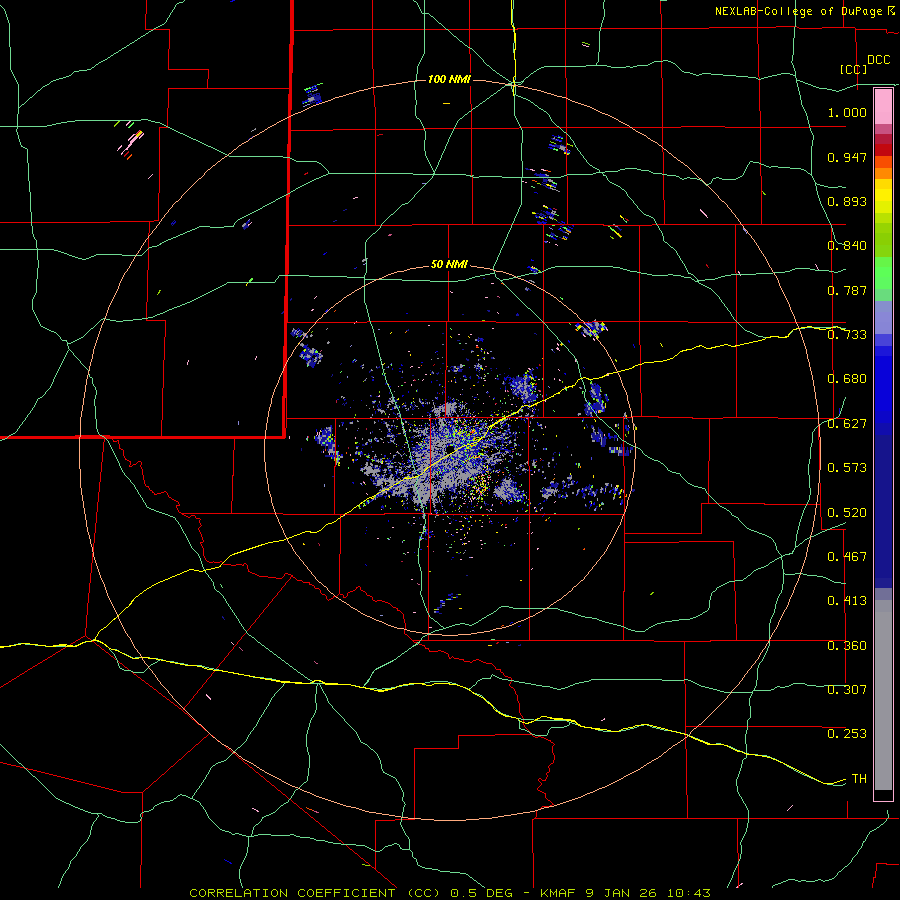
Task: Select the 0.413 legend value
Action: coord(847,601)
